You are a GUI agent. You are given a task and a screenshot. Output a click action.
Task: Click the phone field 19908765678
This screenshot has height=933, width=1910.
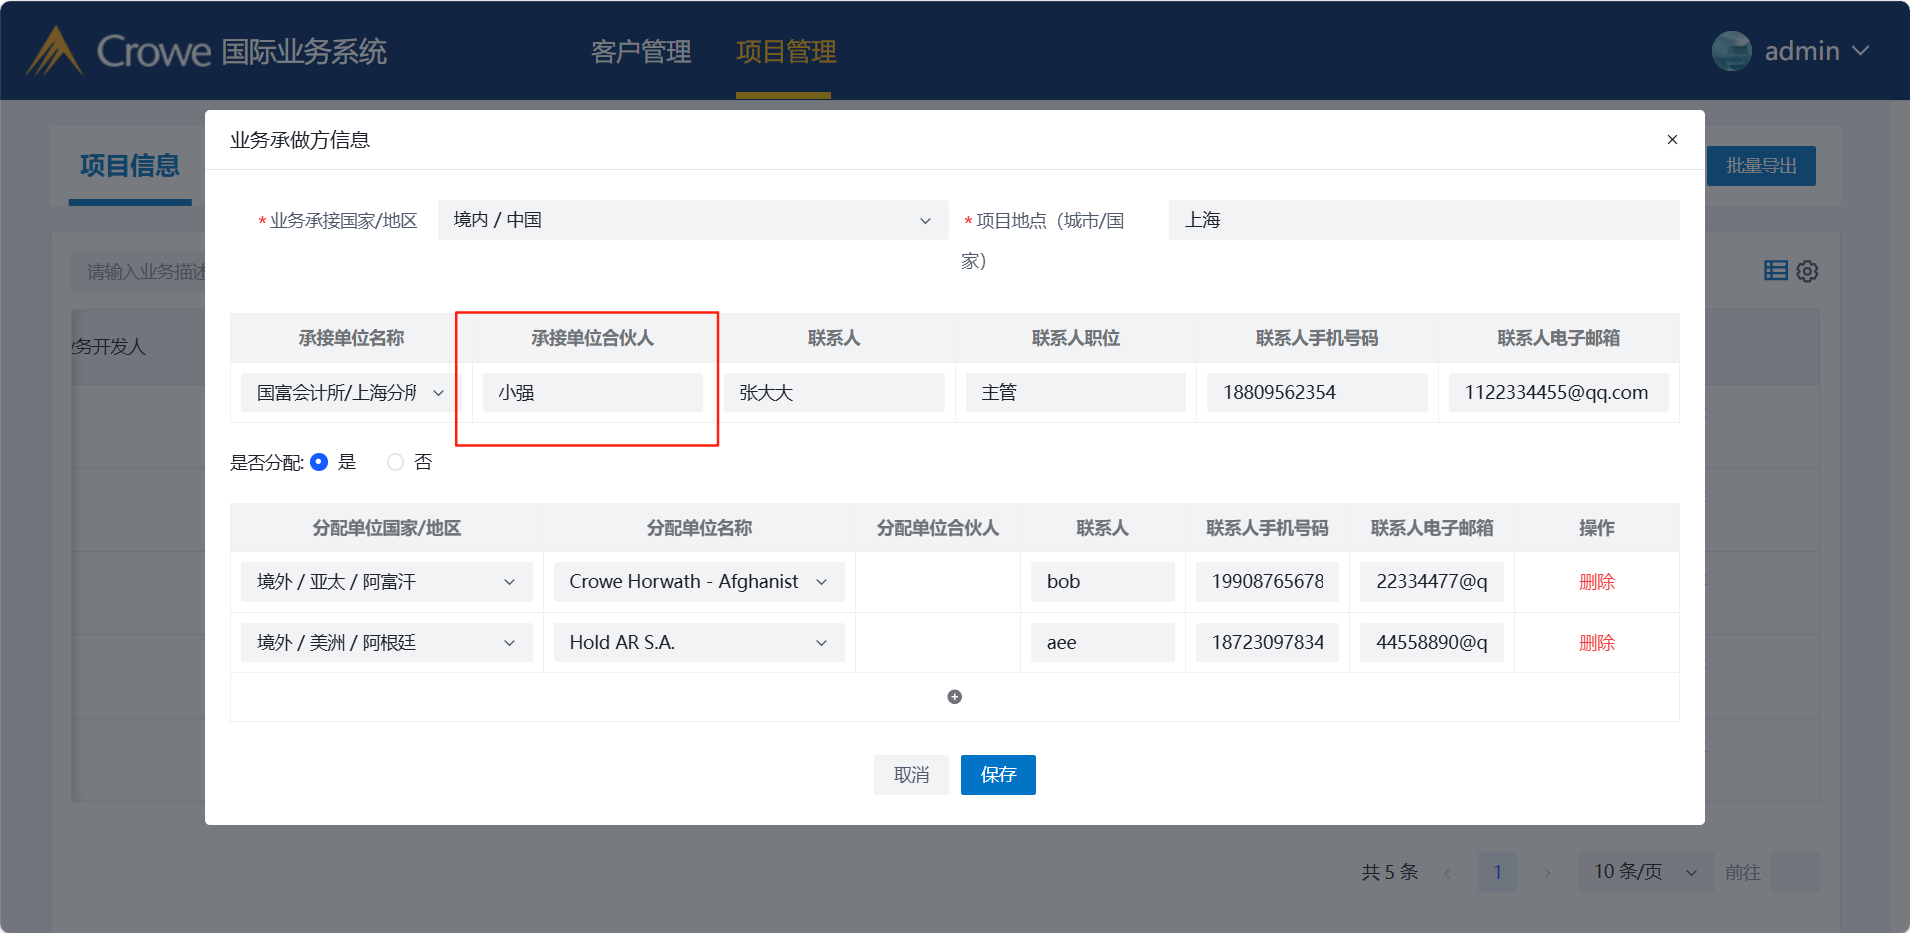click(x=1267, y=582)
